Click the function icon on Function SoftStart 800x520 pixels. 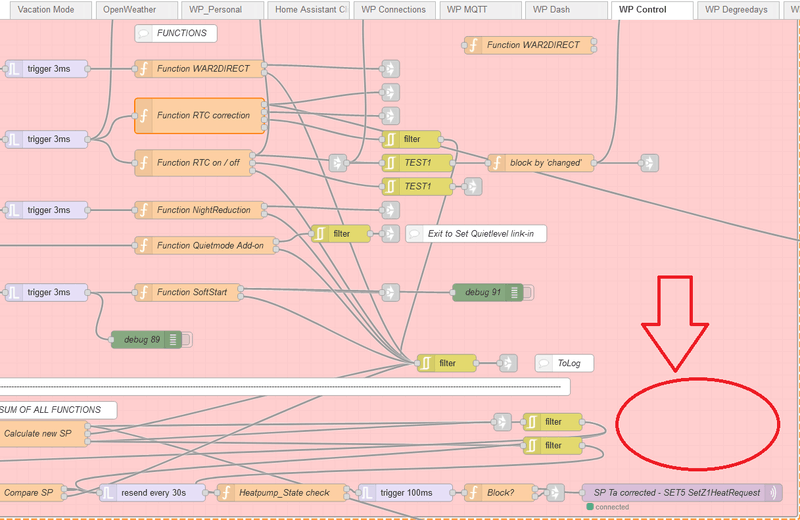[144, 292]
